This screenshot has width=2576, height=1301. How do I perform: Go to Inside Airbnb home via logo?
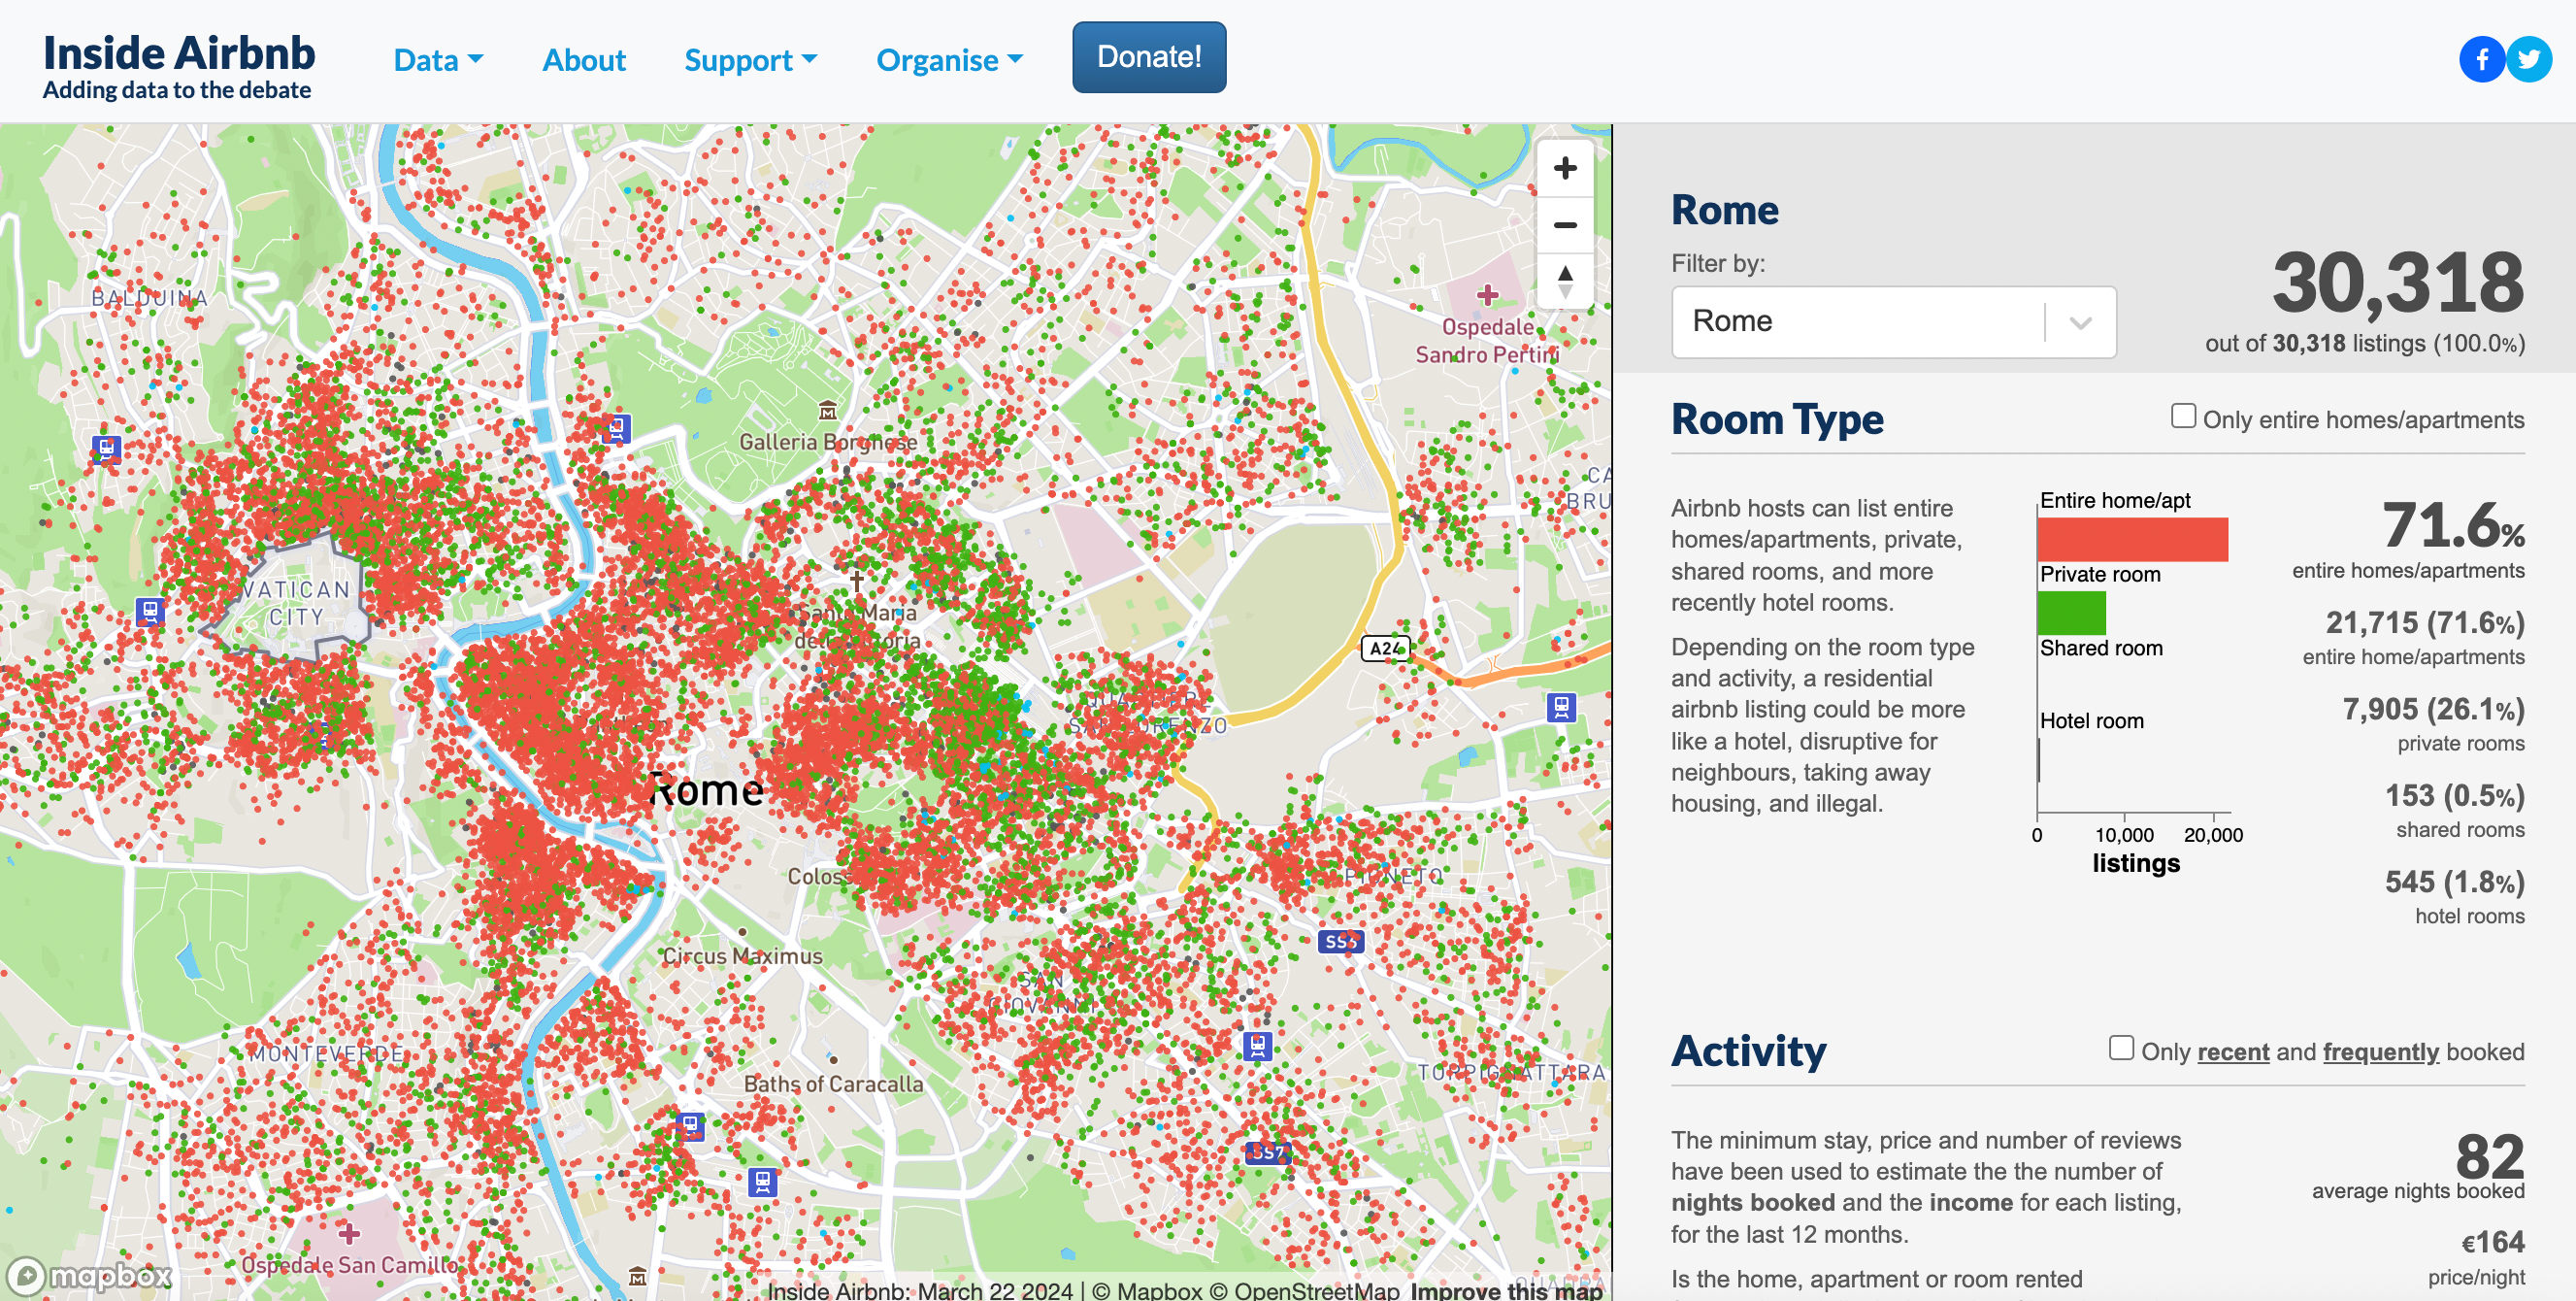(x=178, y=66)
